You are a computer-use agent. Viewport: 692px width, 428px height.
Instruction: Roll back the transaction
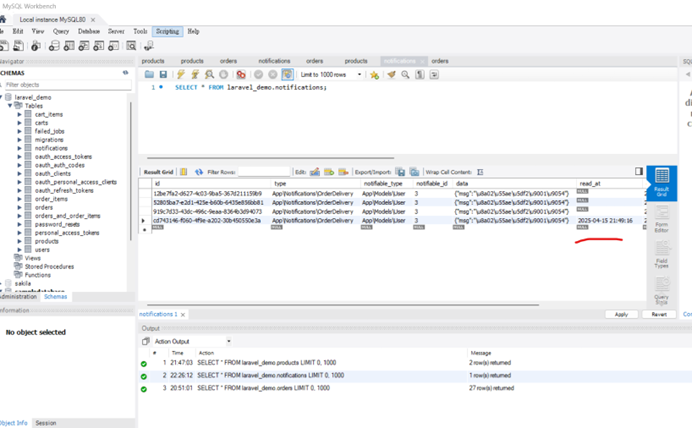[273, 75]
